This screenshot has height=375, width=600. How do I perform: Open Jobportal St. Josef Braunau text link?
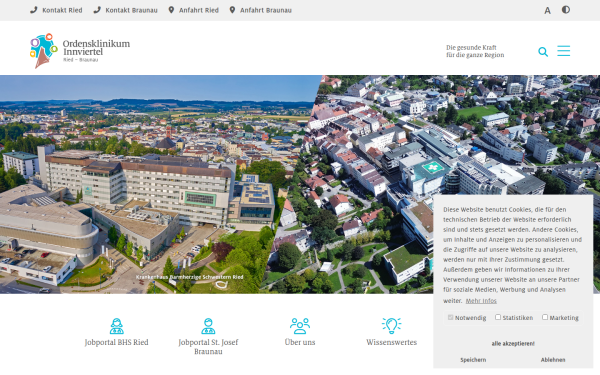pyautogui.click(x=208, y=347)
